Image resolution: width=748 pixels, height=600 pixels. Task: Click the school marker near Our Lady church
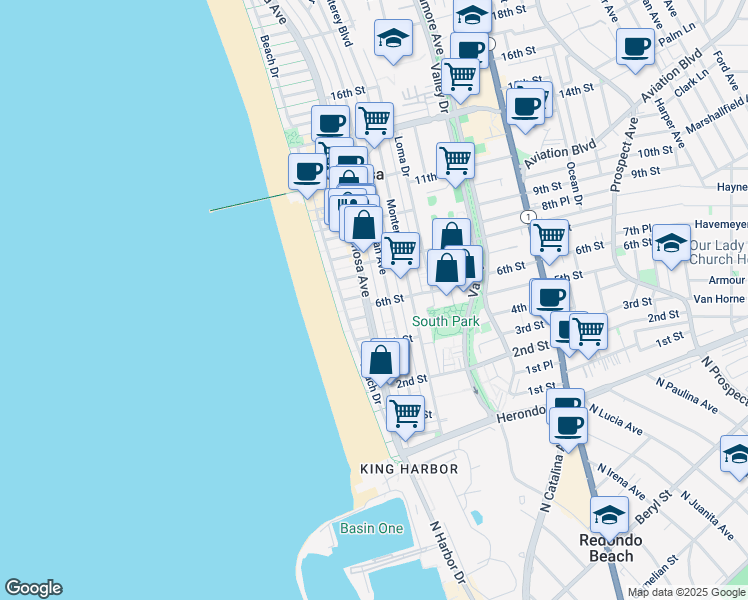click(671, 243)
